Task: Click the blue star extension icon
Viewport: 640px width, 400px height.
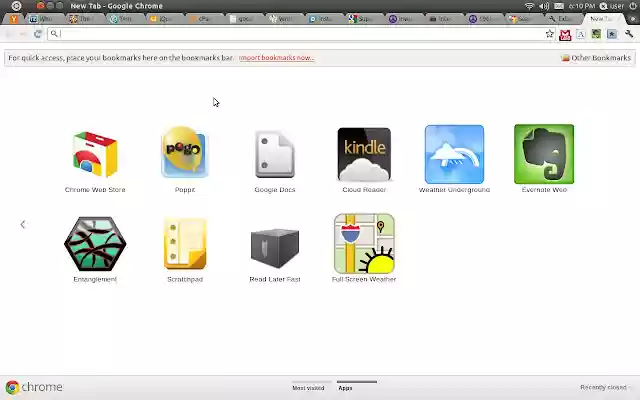Action: click(611, 34)
